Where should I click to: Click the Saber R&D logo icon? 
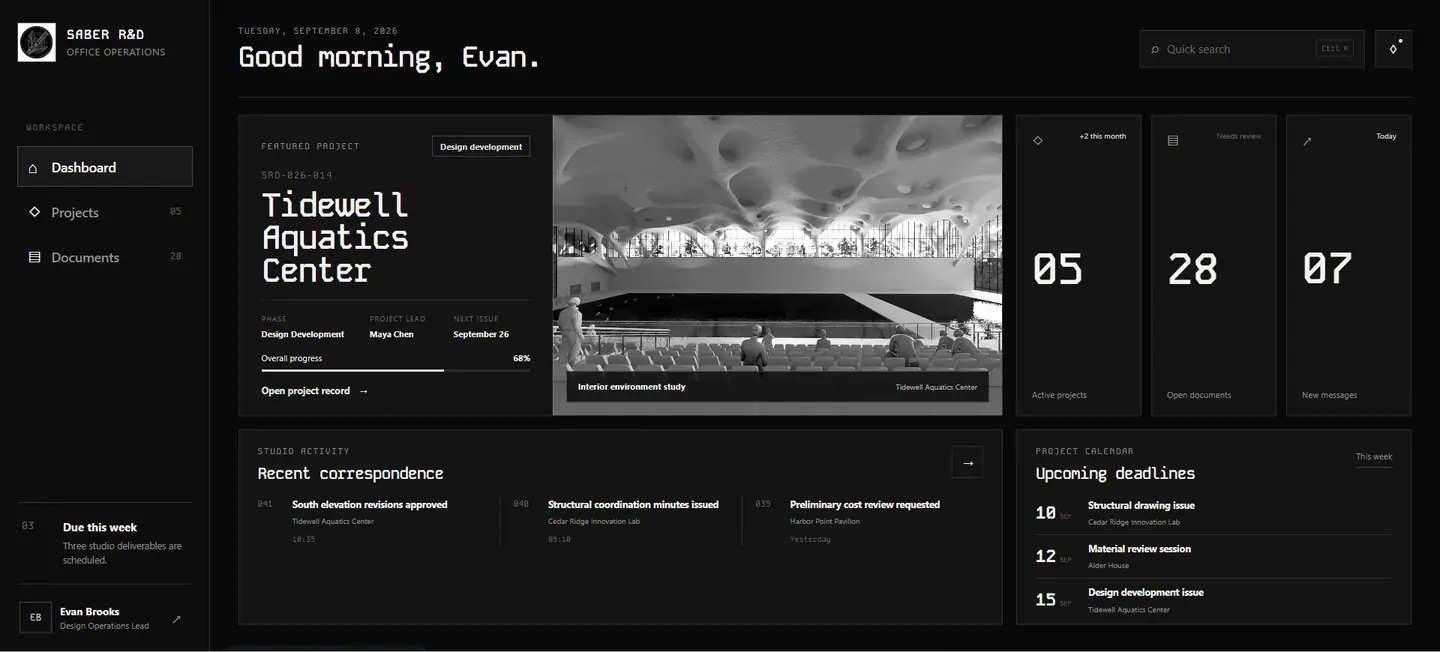click(37, 43)
